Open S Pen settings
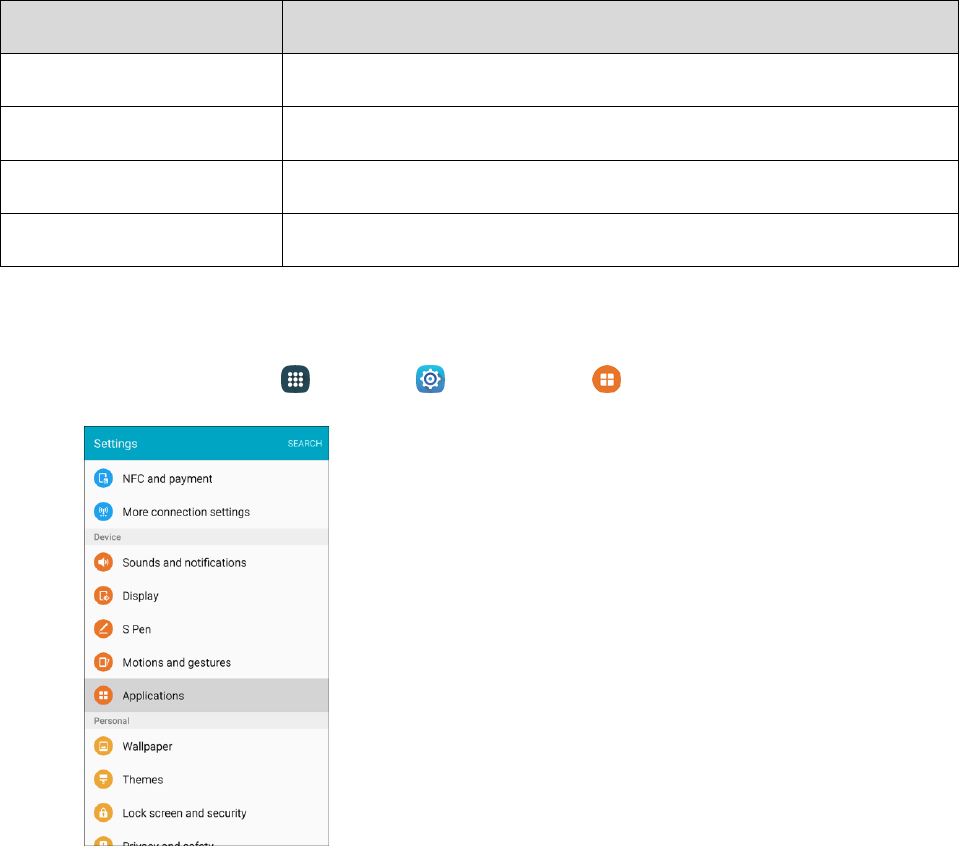This screenshot has height=846, width=959. [207, 629]
